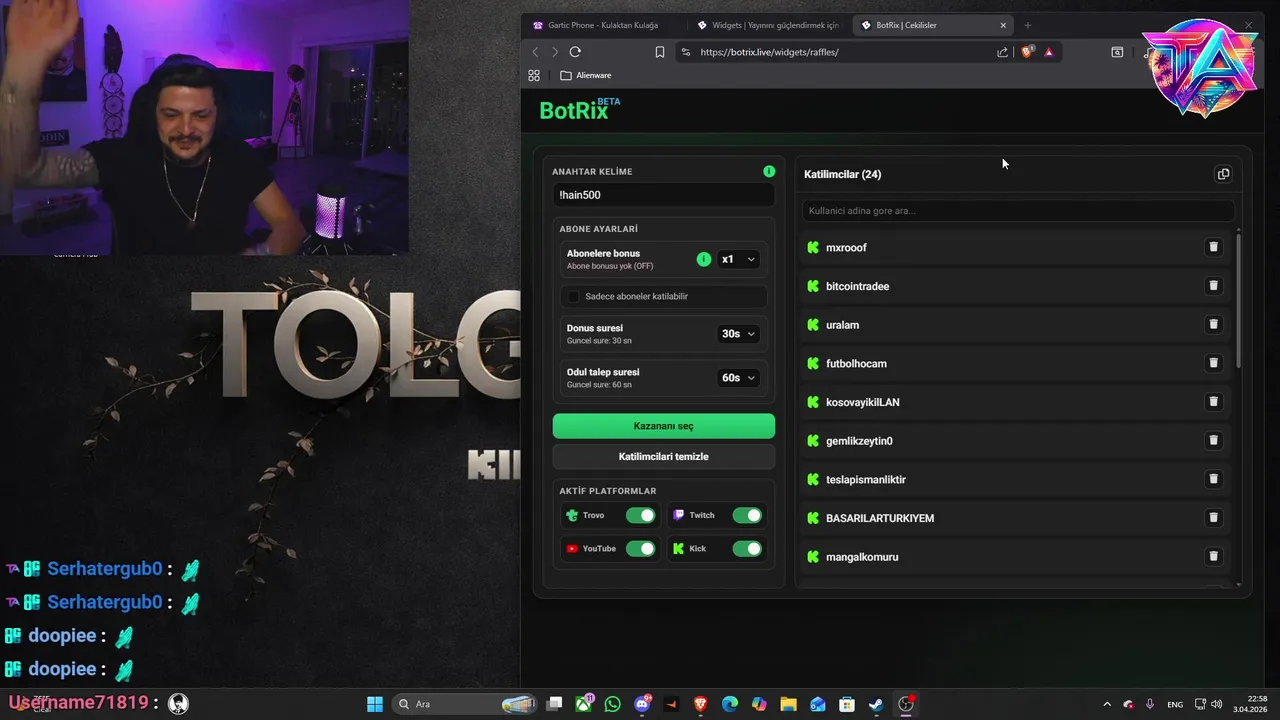Copy the Katilimcilar participant list
The height and width of the screenshot is (720, 1280).
point(1223,174)
